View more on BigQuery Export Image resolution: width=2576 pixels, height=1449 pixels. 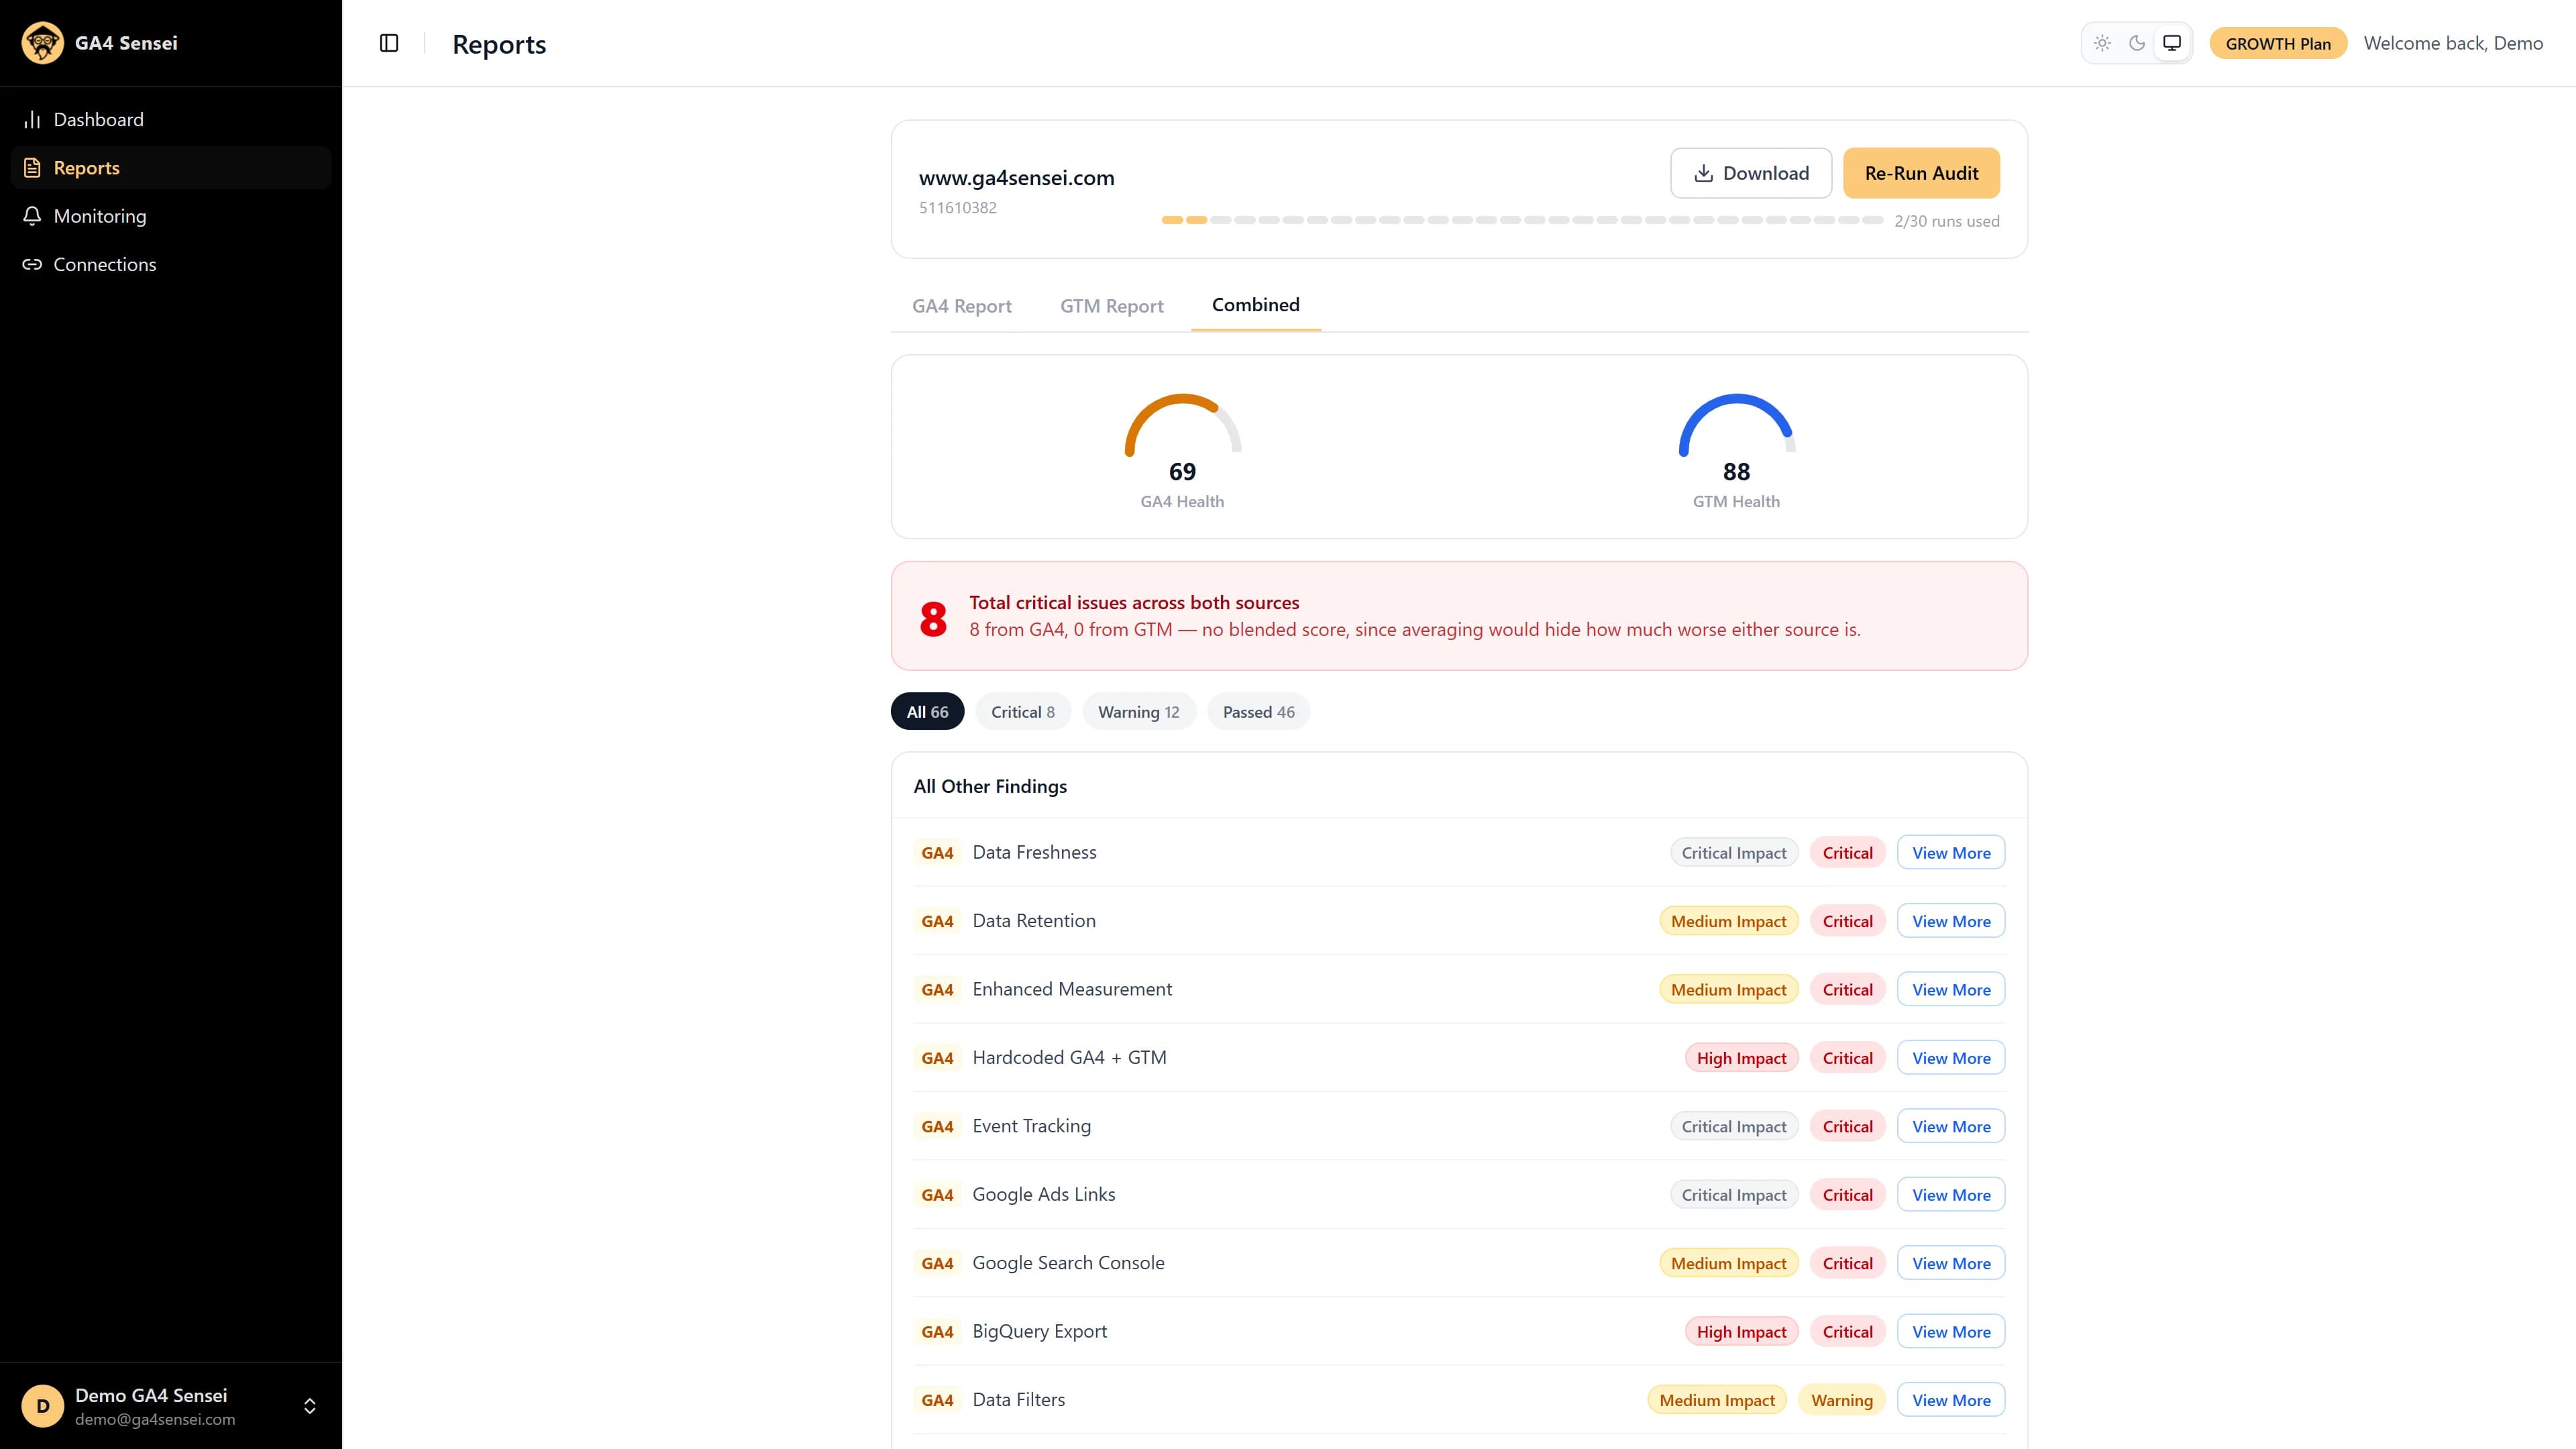[x=1950, y=1332]
